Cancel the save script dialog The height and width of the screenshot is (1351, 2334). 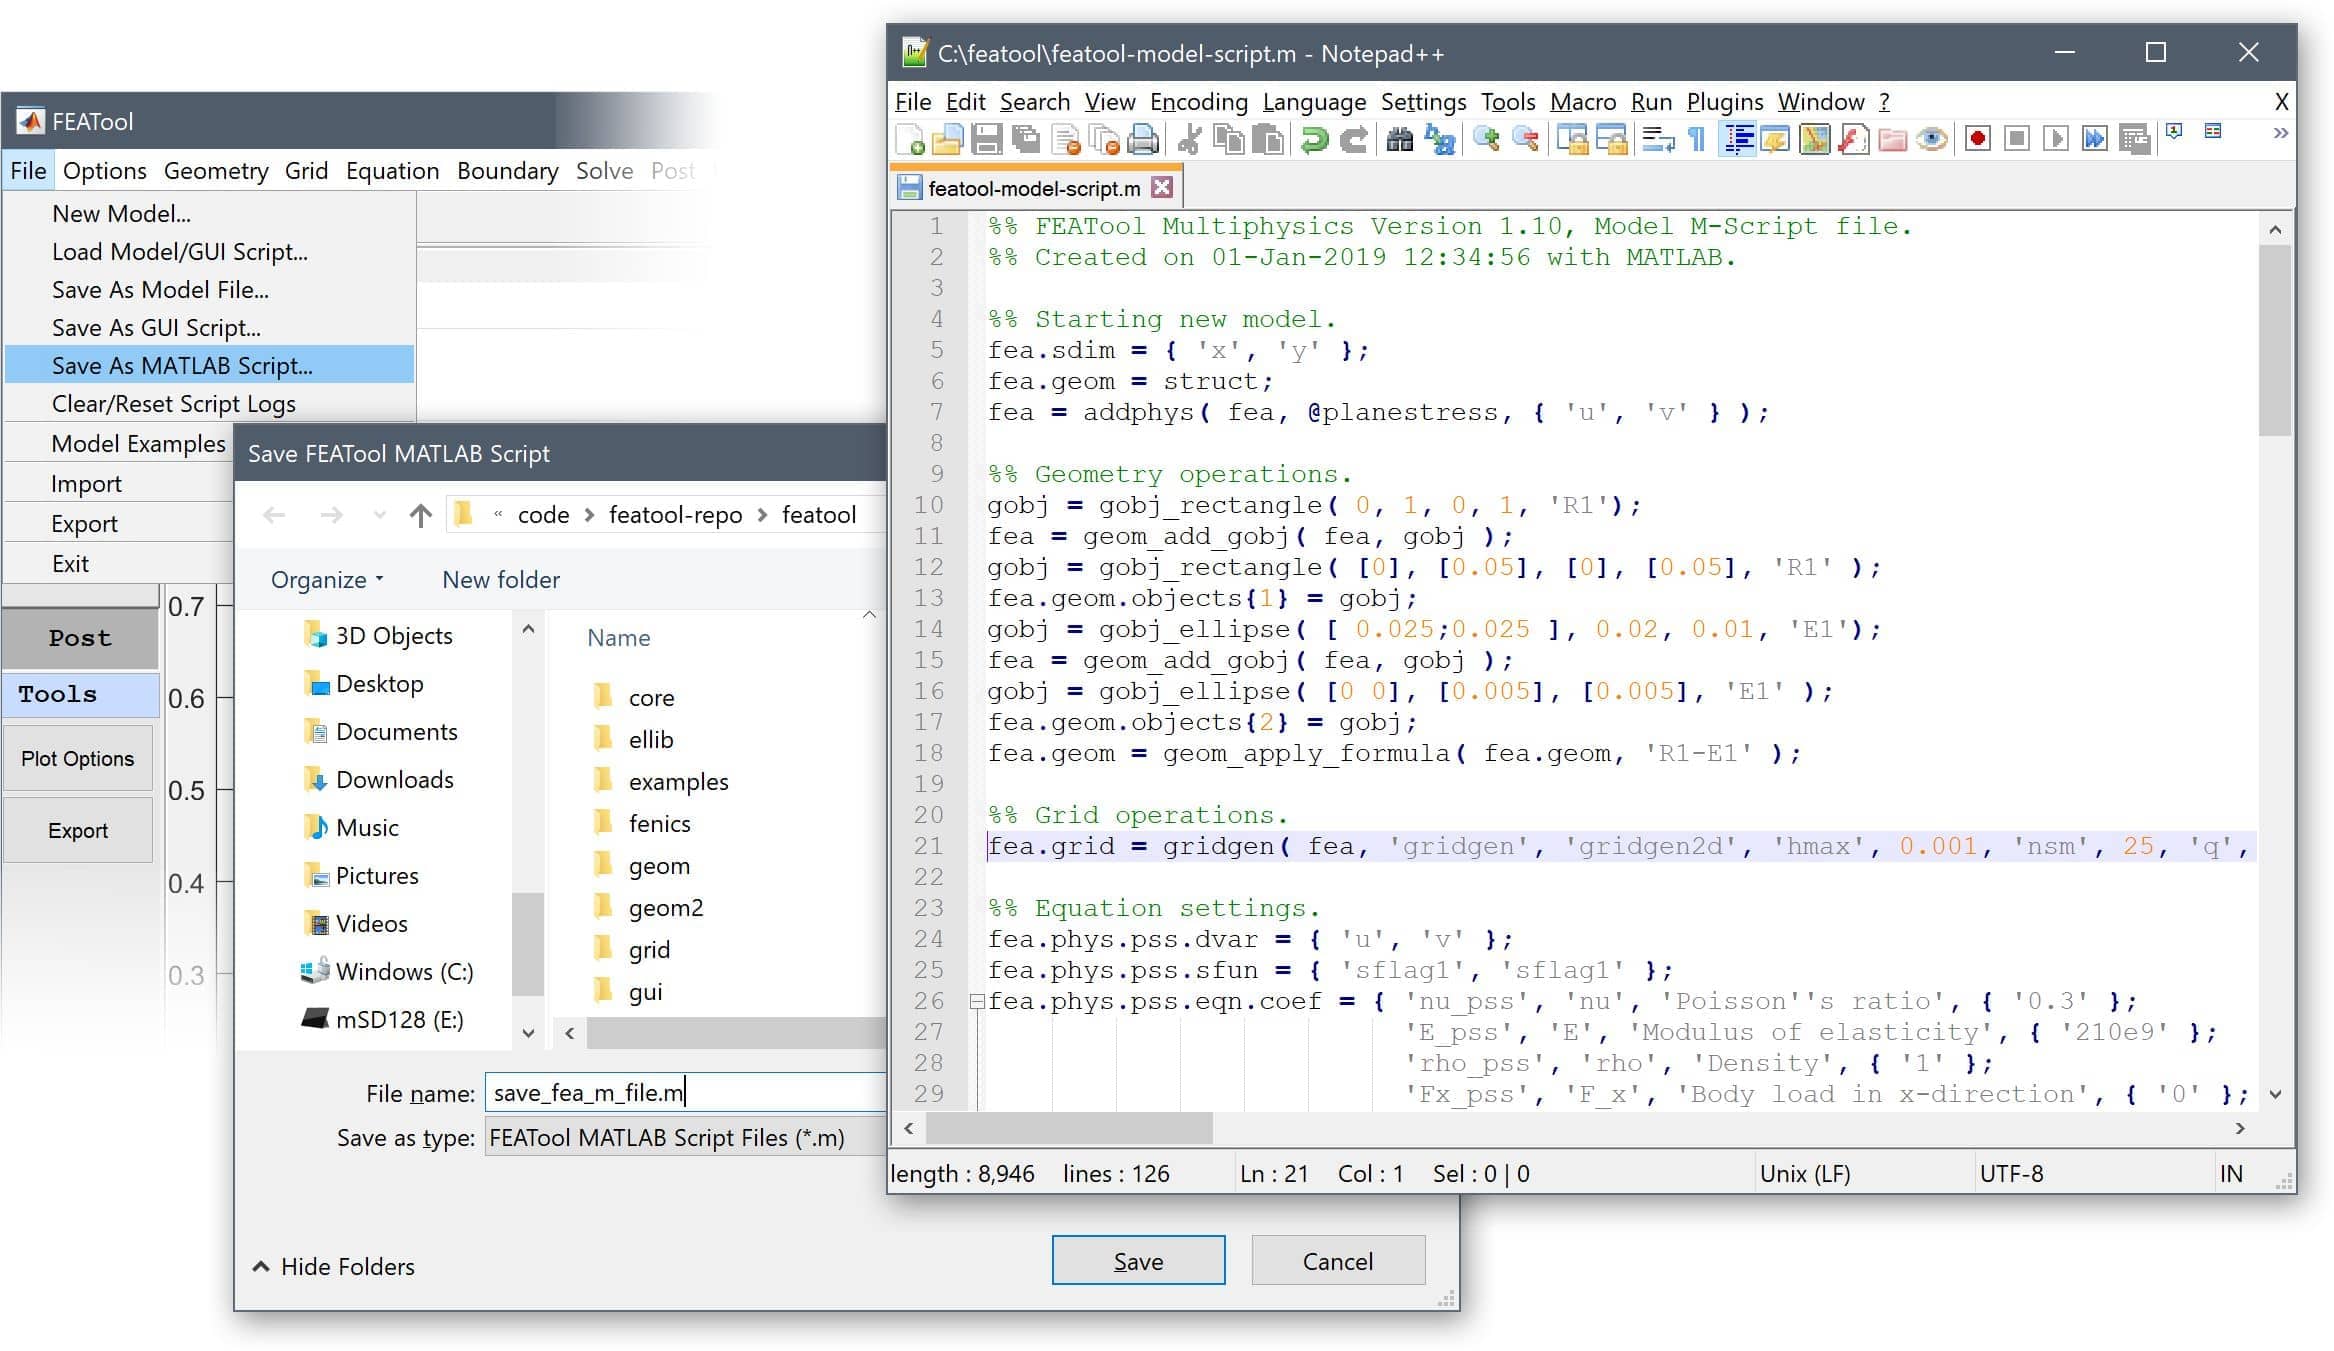pos(1338,1261)
